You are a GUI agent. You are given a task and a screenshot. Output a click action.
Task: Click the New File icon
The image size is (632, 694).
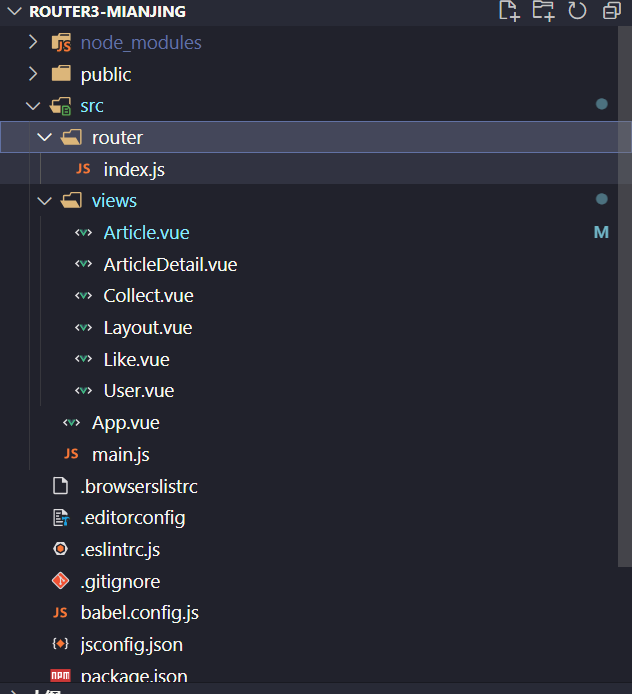point(509,11)
